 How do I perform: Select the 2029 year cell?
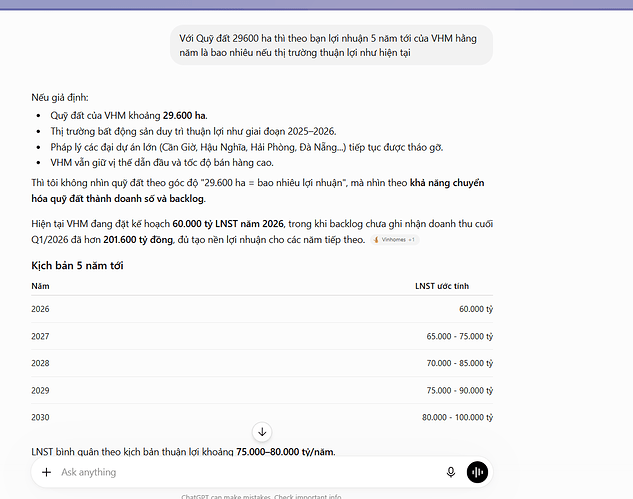[x=40, y=390]
